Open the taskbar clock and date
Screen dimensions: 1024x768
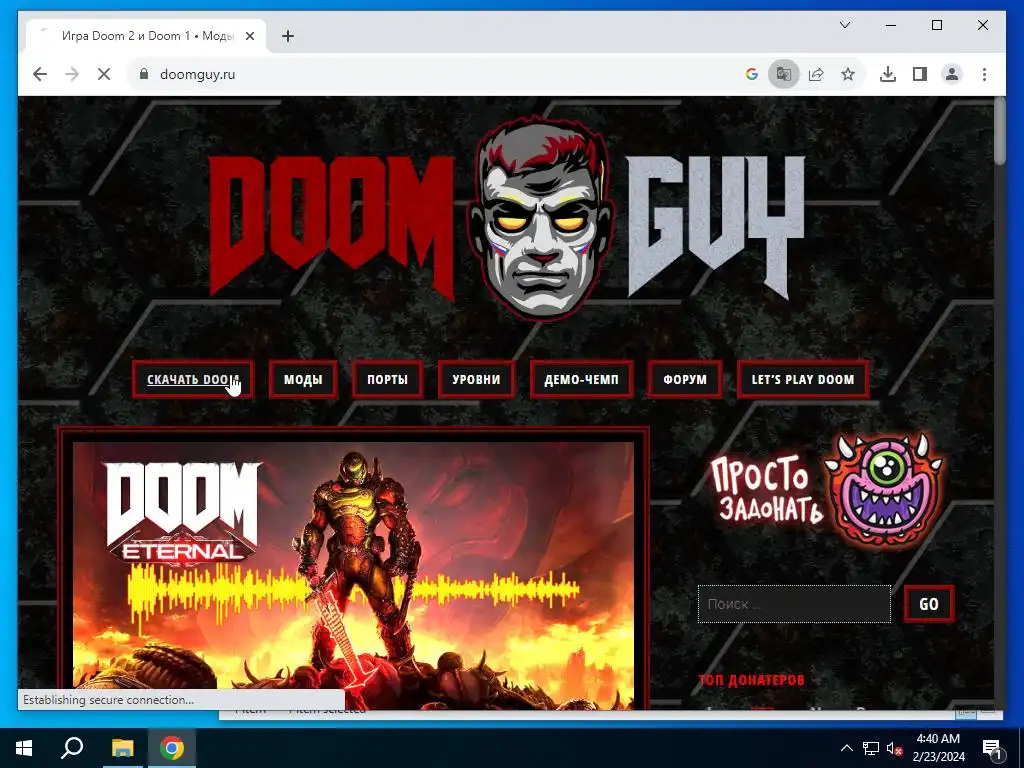938,748
